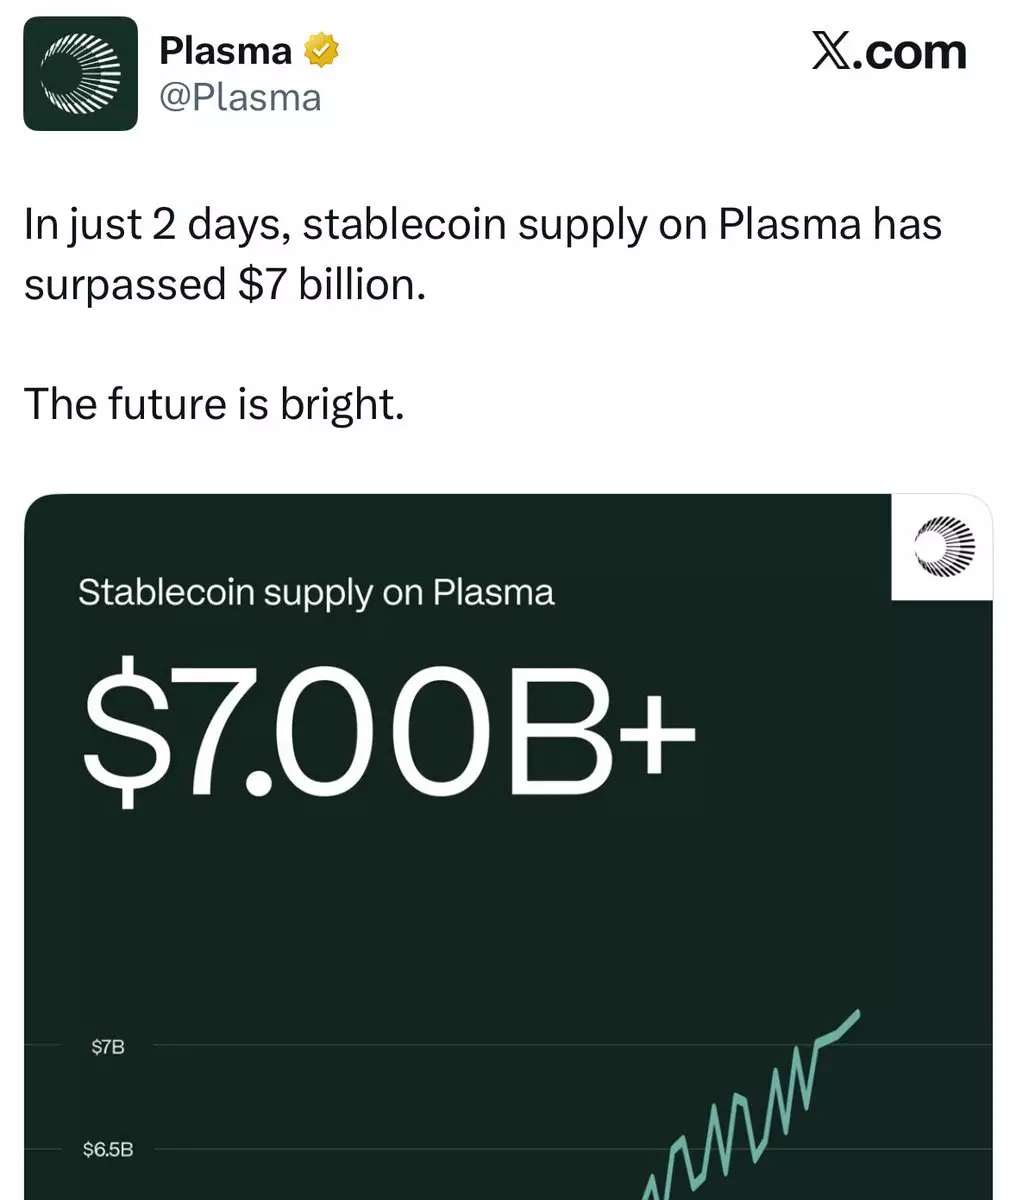This screenshot has height=1200, width=1016.
Task: Click the $6.5B axis label
Action: 108,1150
